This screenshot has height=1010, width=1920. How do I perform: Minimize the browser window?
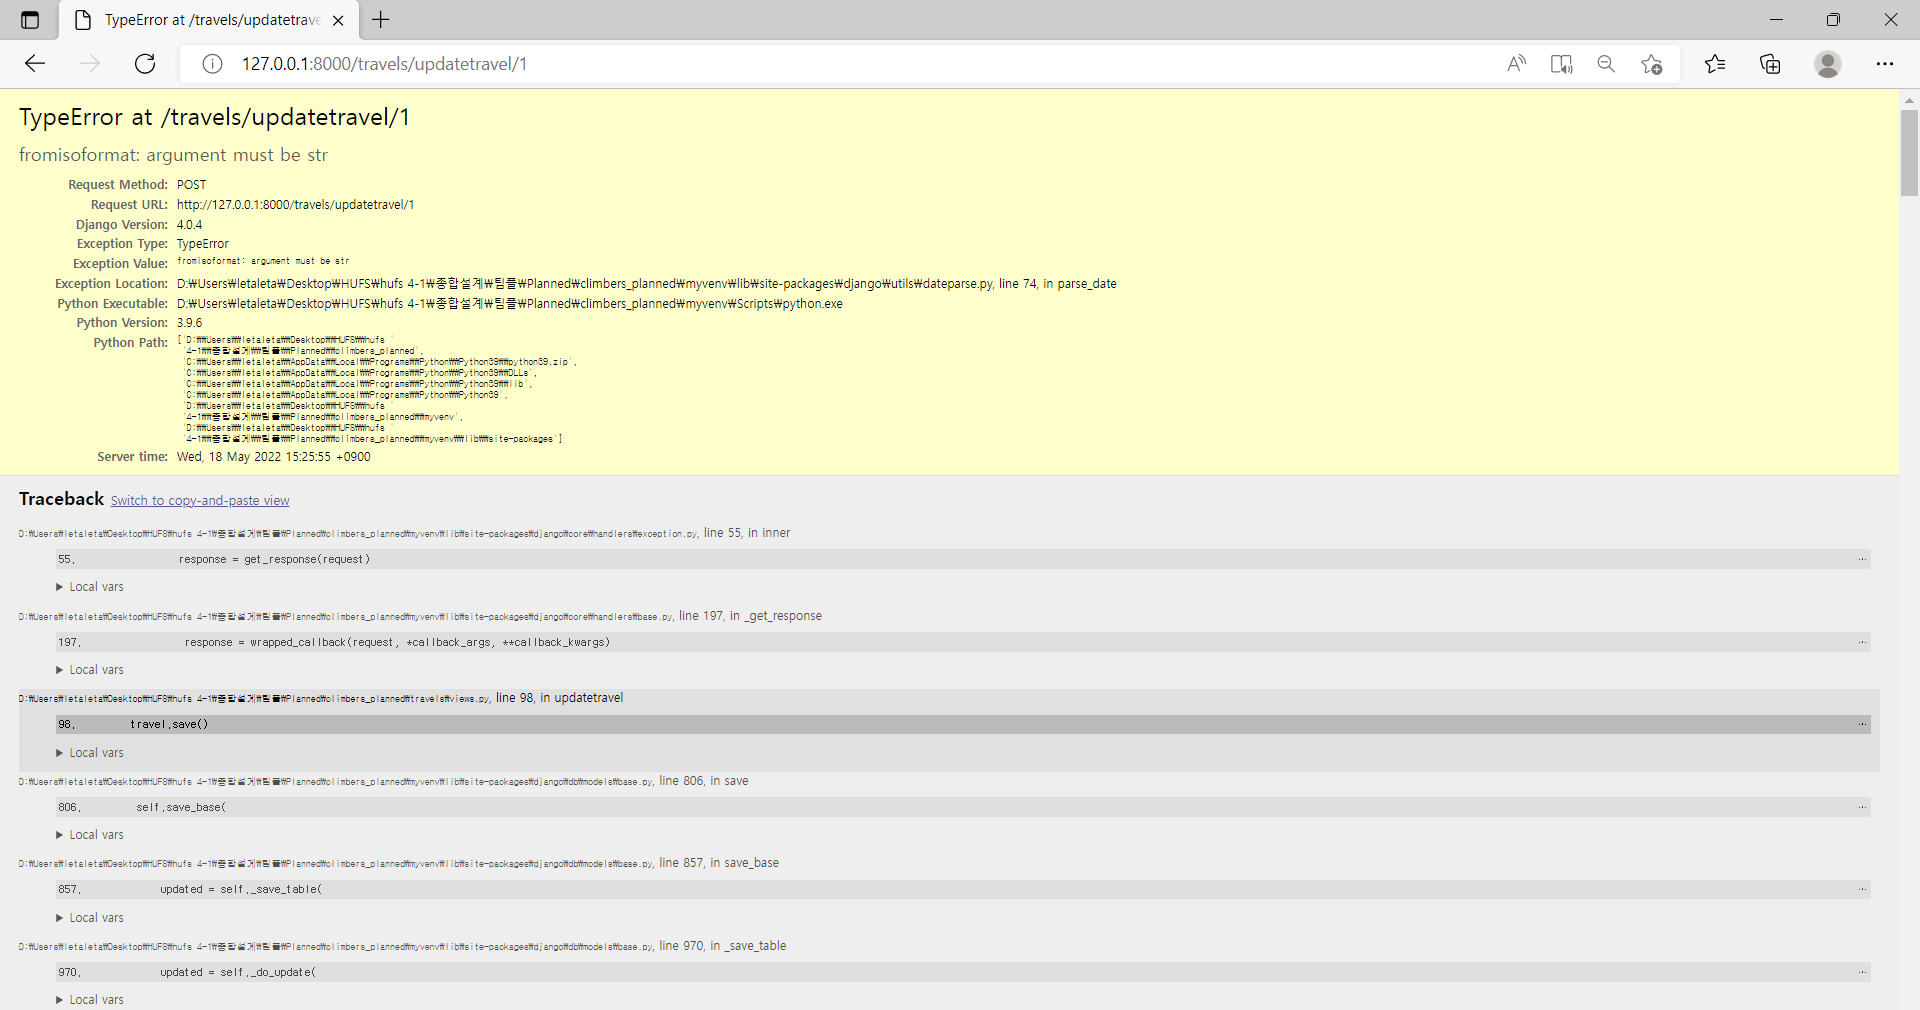pyautogui.click(x=1776, y=20)
